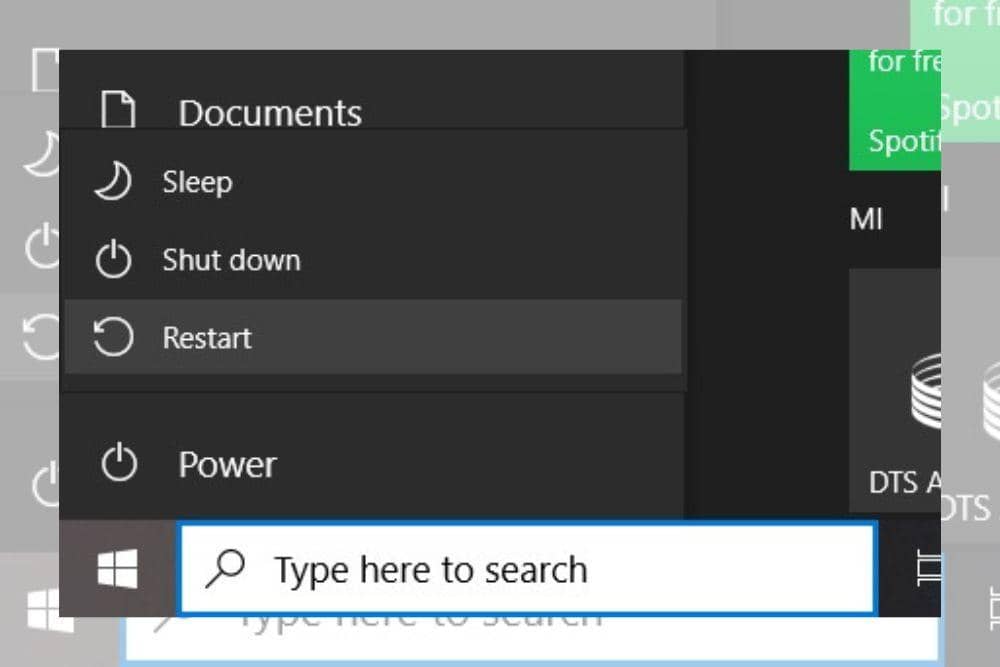Click the MI tile group header
This screenshot has height=667, width=1000.
pos(866,218)
